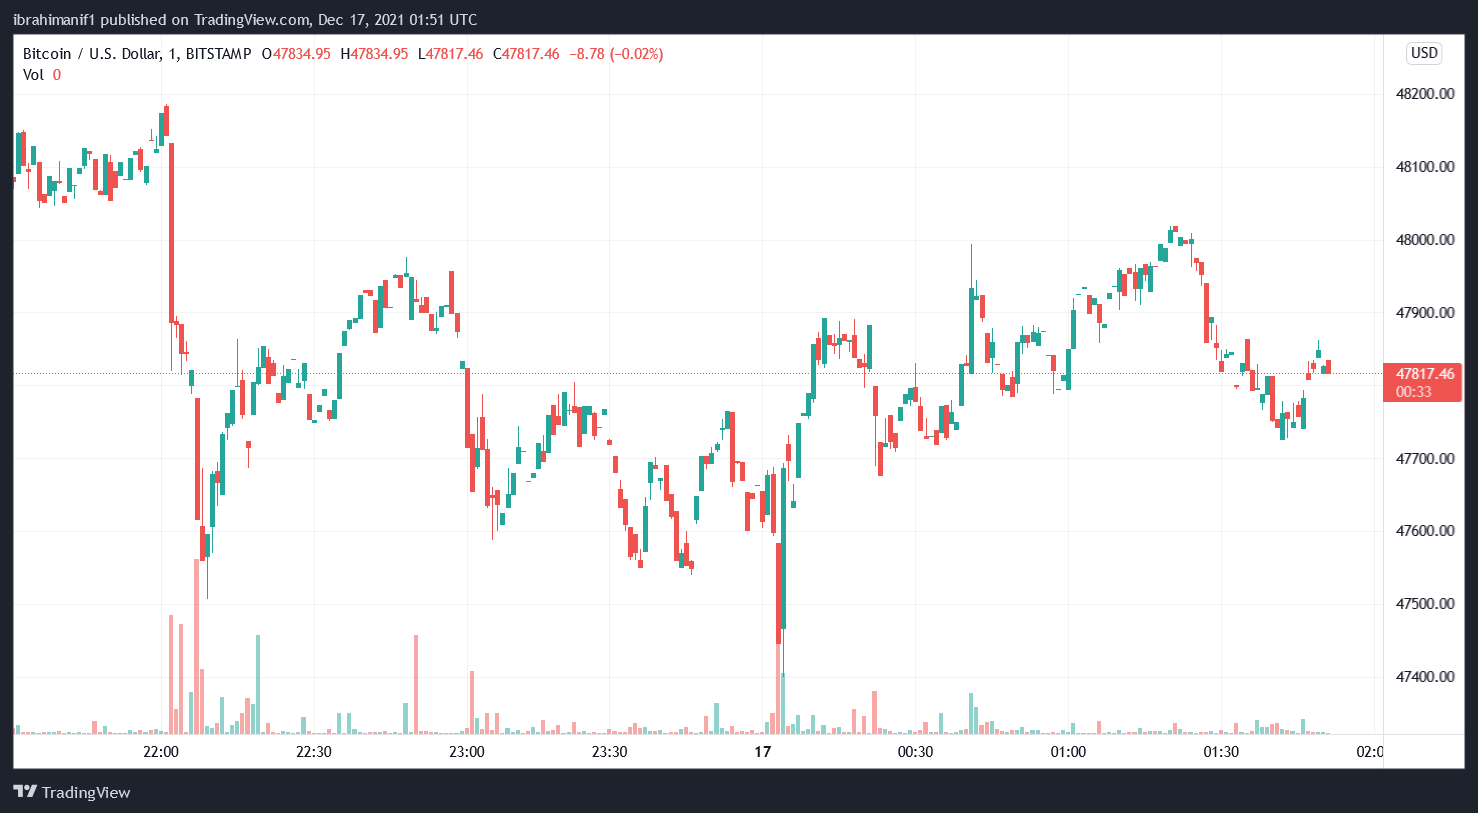Click the TradingView logo icon
Screen dimensions: 1478x813
(25, 792)
